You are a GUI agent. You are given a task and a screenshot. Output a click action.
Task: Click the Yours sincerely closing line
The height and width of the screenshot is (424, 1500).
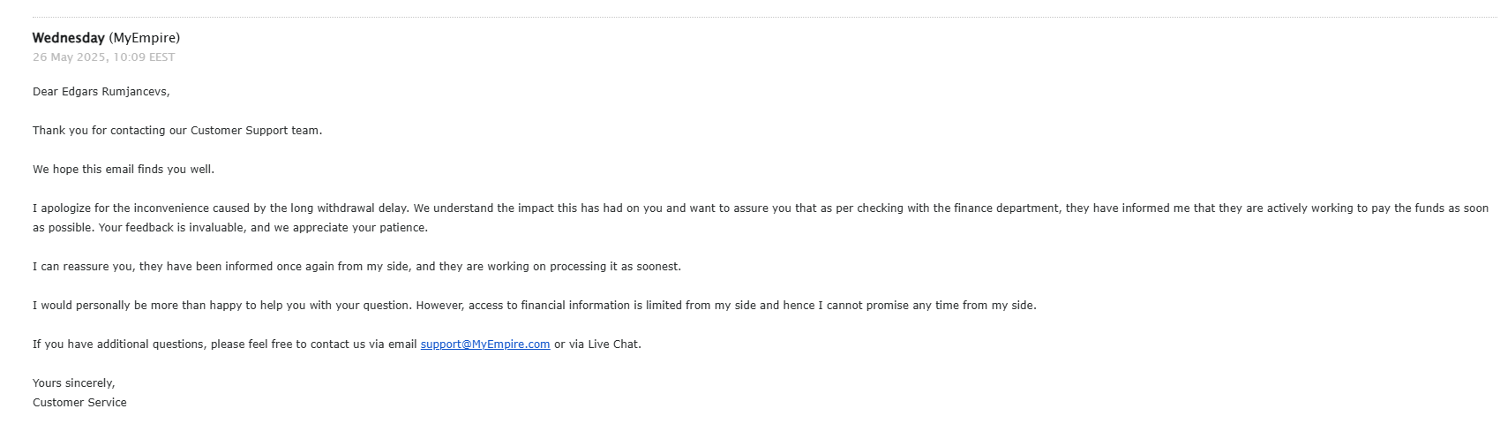point(73,383)
